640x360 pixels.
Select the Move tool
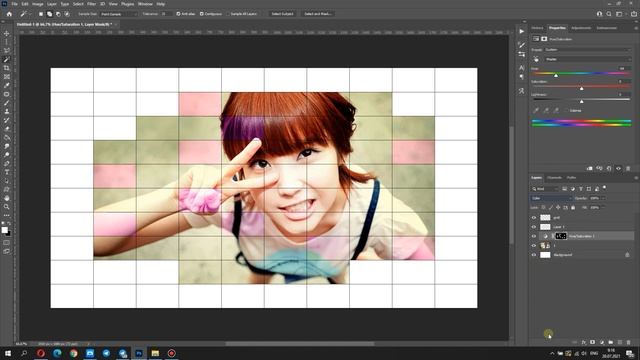[x=7, y=33]
